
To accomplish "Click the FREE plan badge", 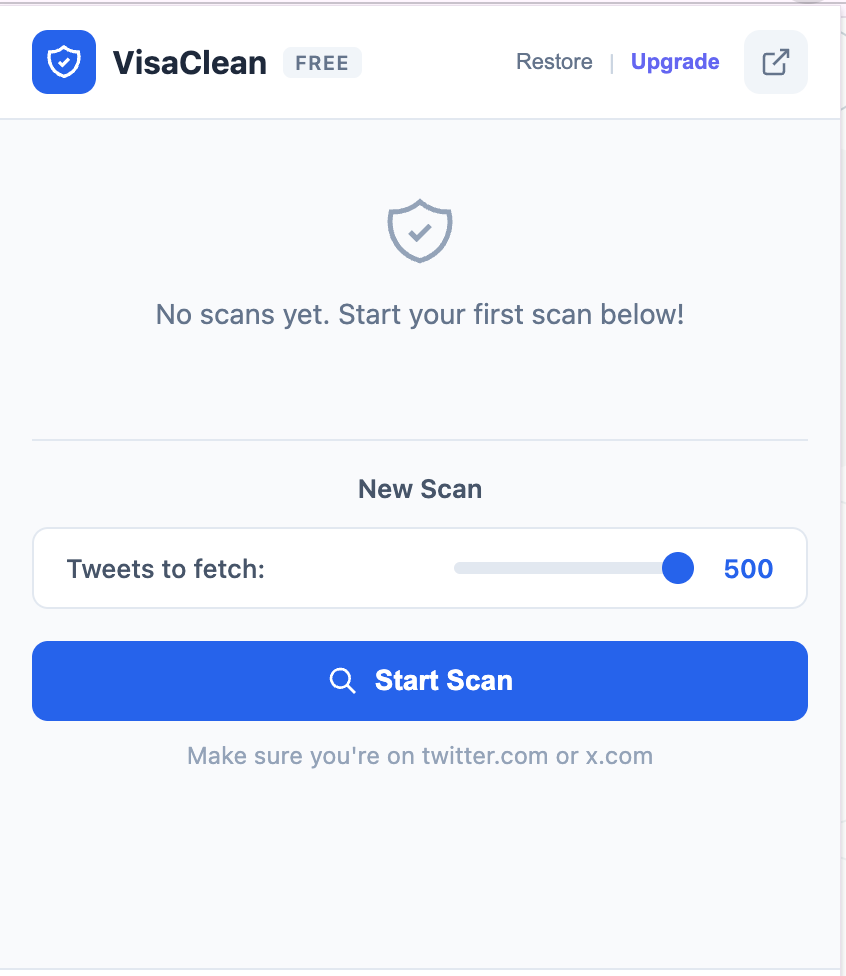I will (x=322, y=62).
